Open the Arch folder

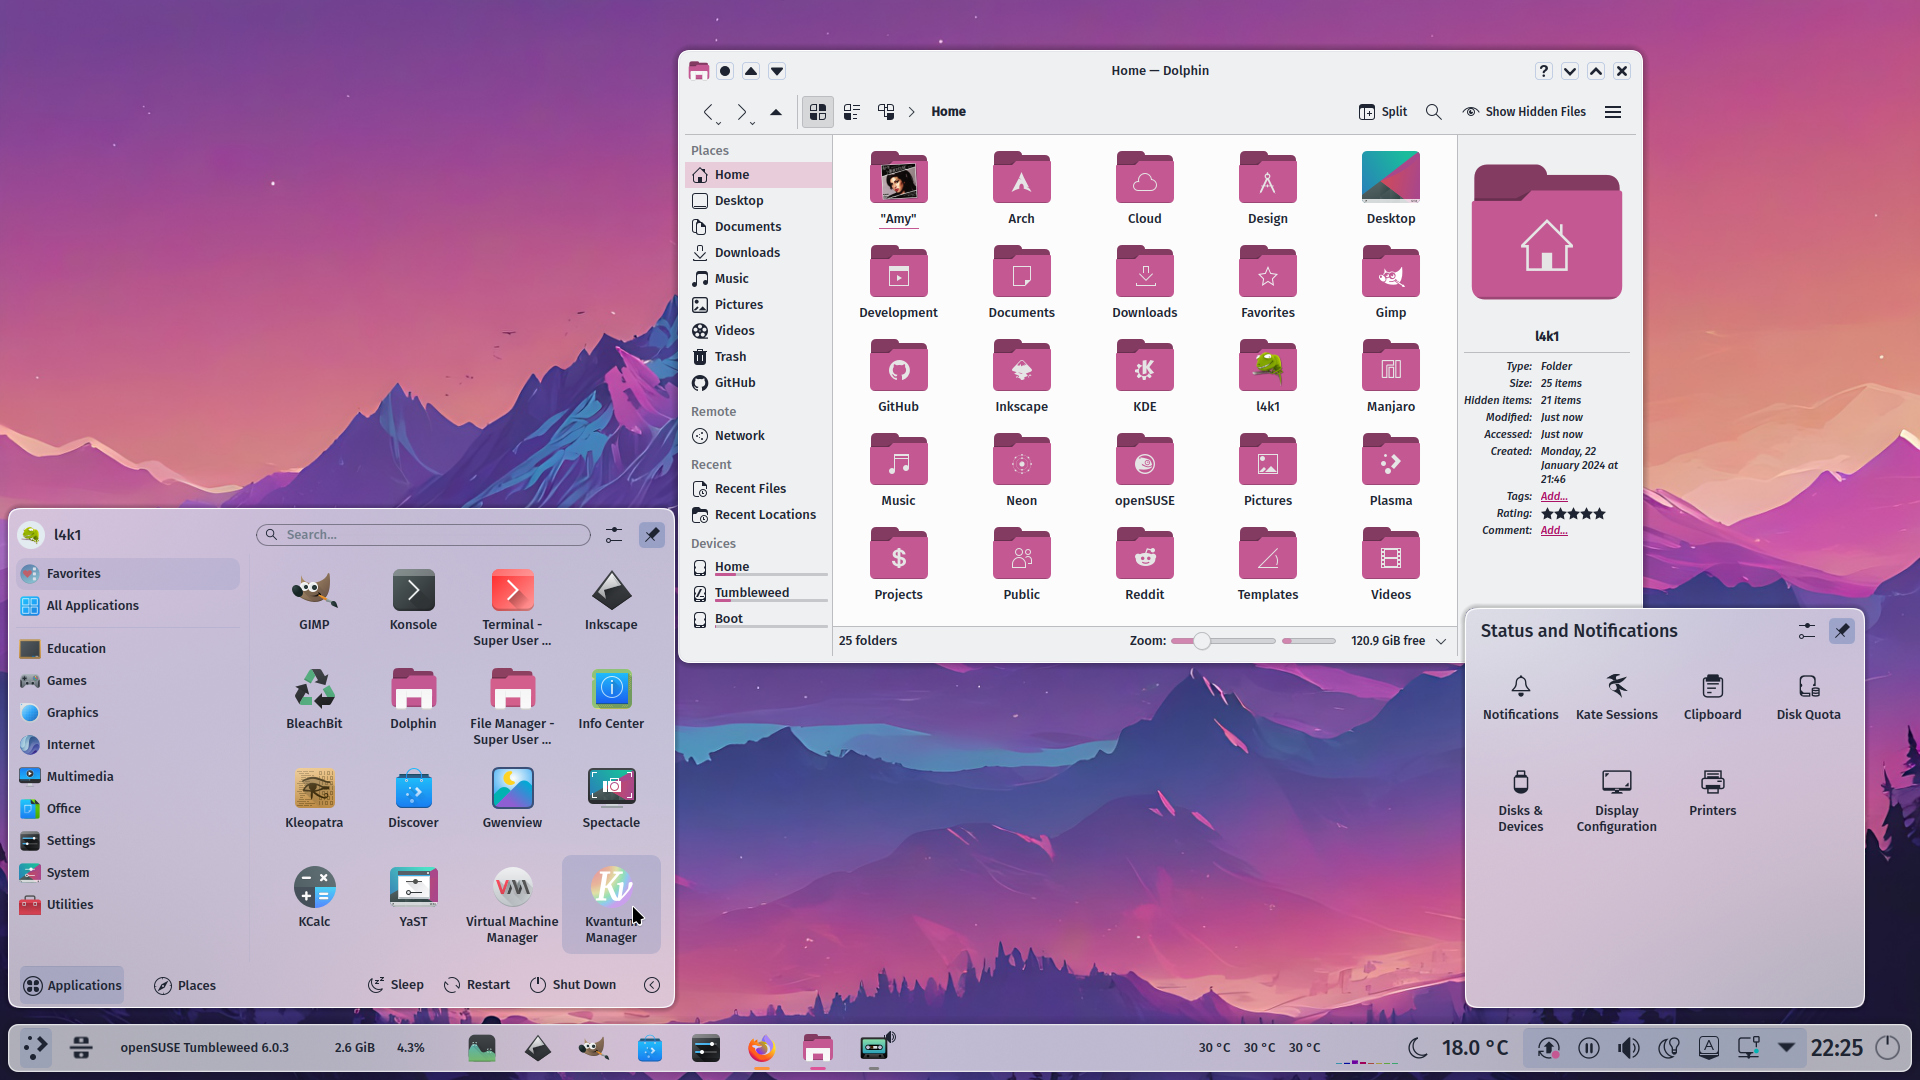click(x=1021, y=188)
